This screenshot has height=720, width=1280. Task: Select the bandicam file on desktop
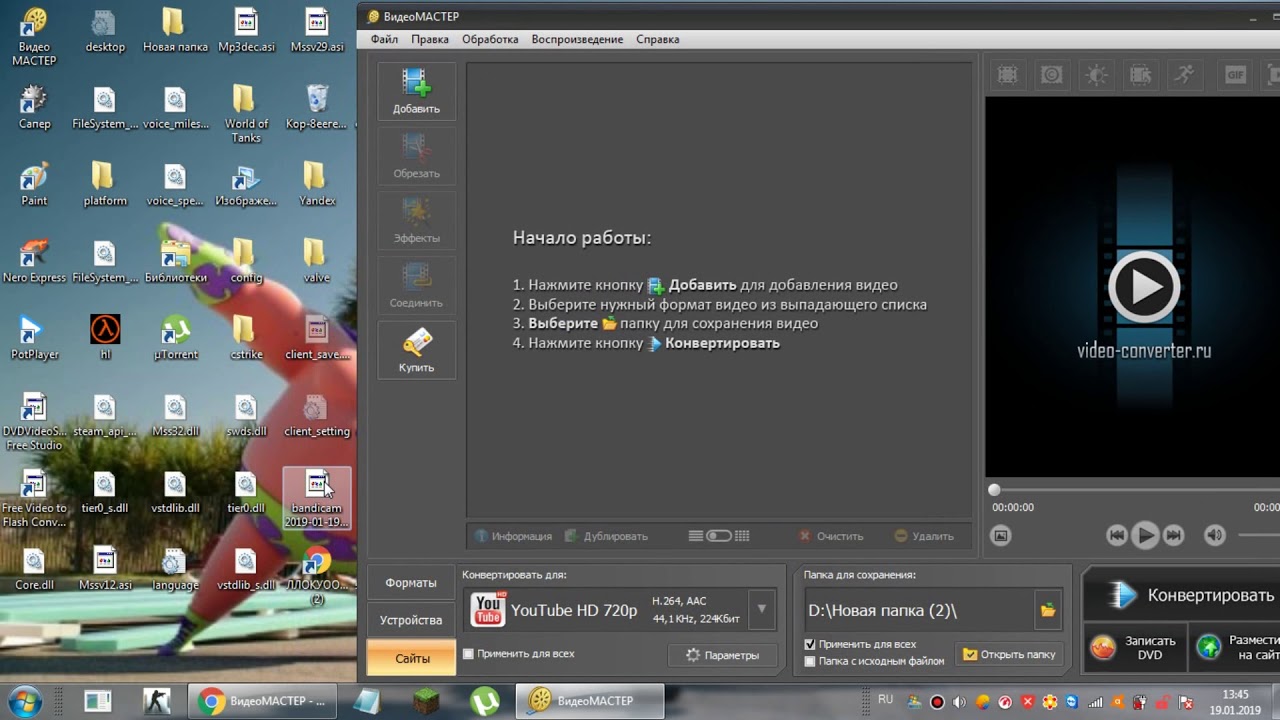(x=317, y=498)
